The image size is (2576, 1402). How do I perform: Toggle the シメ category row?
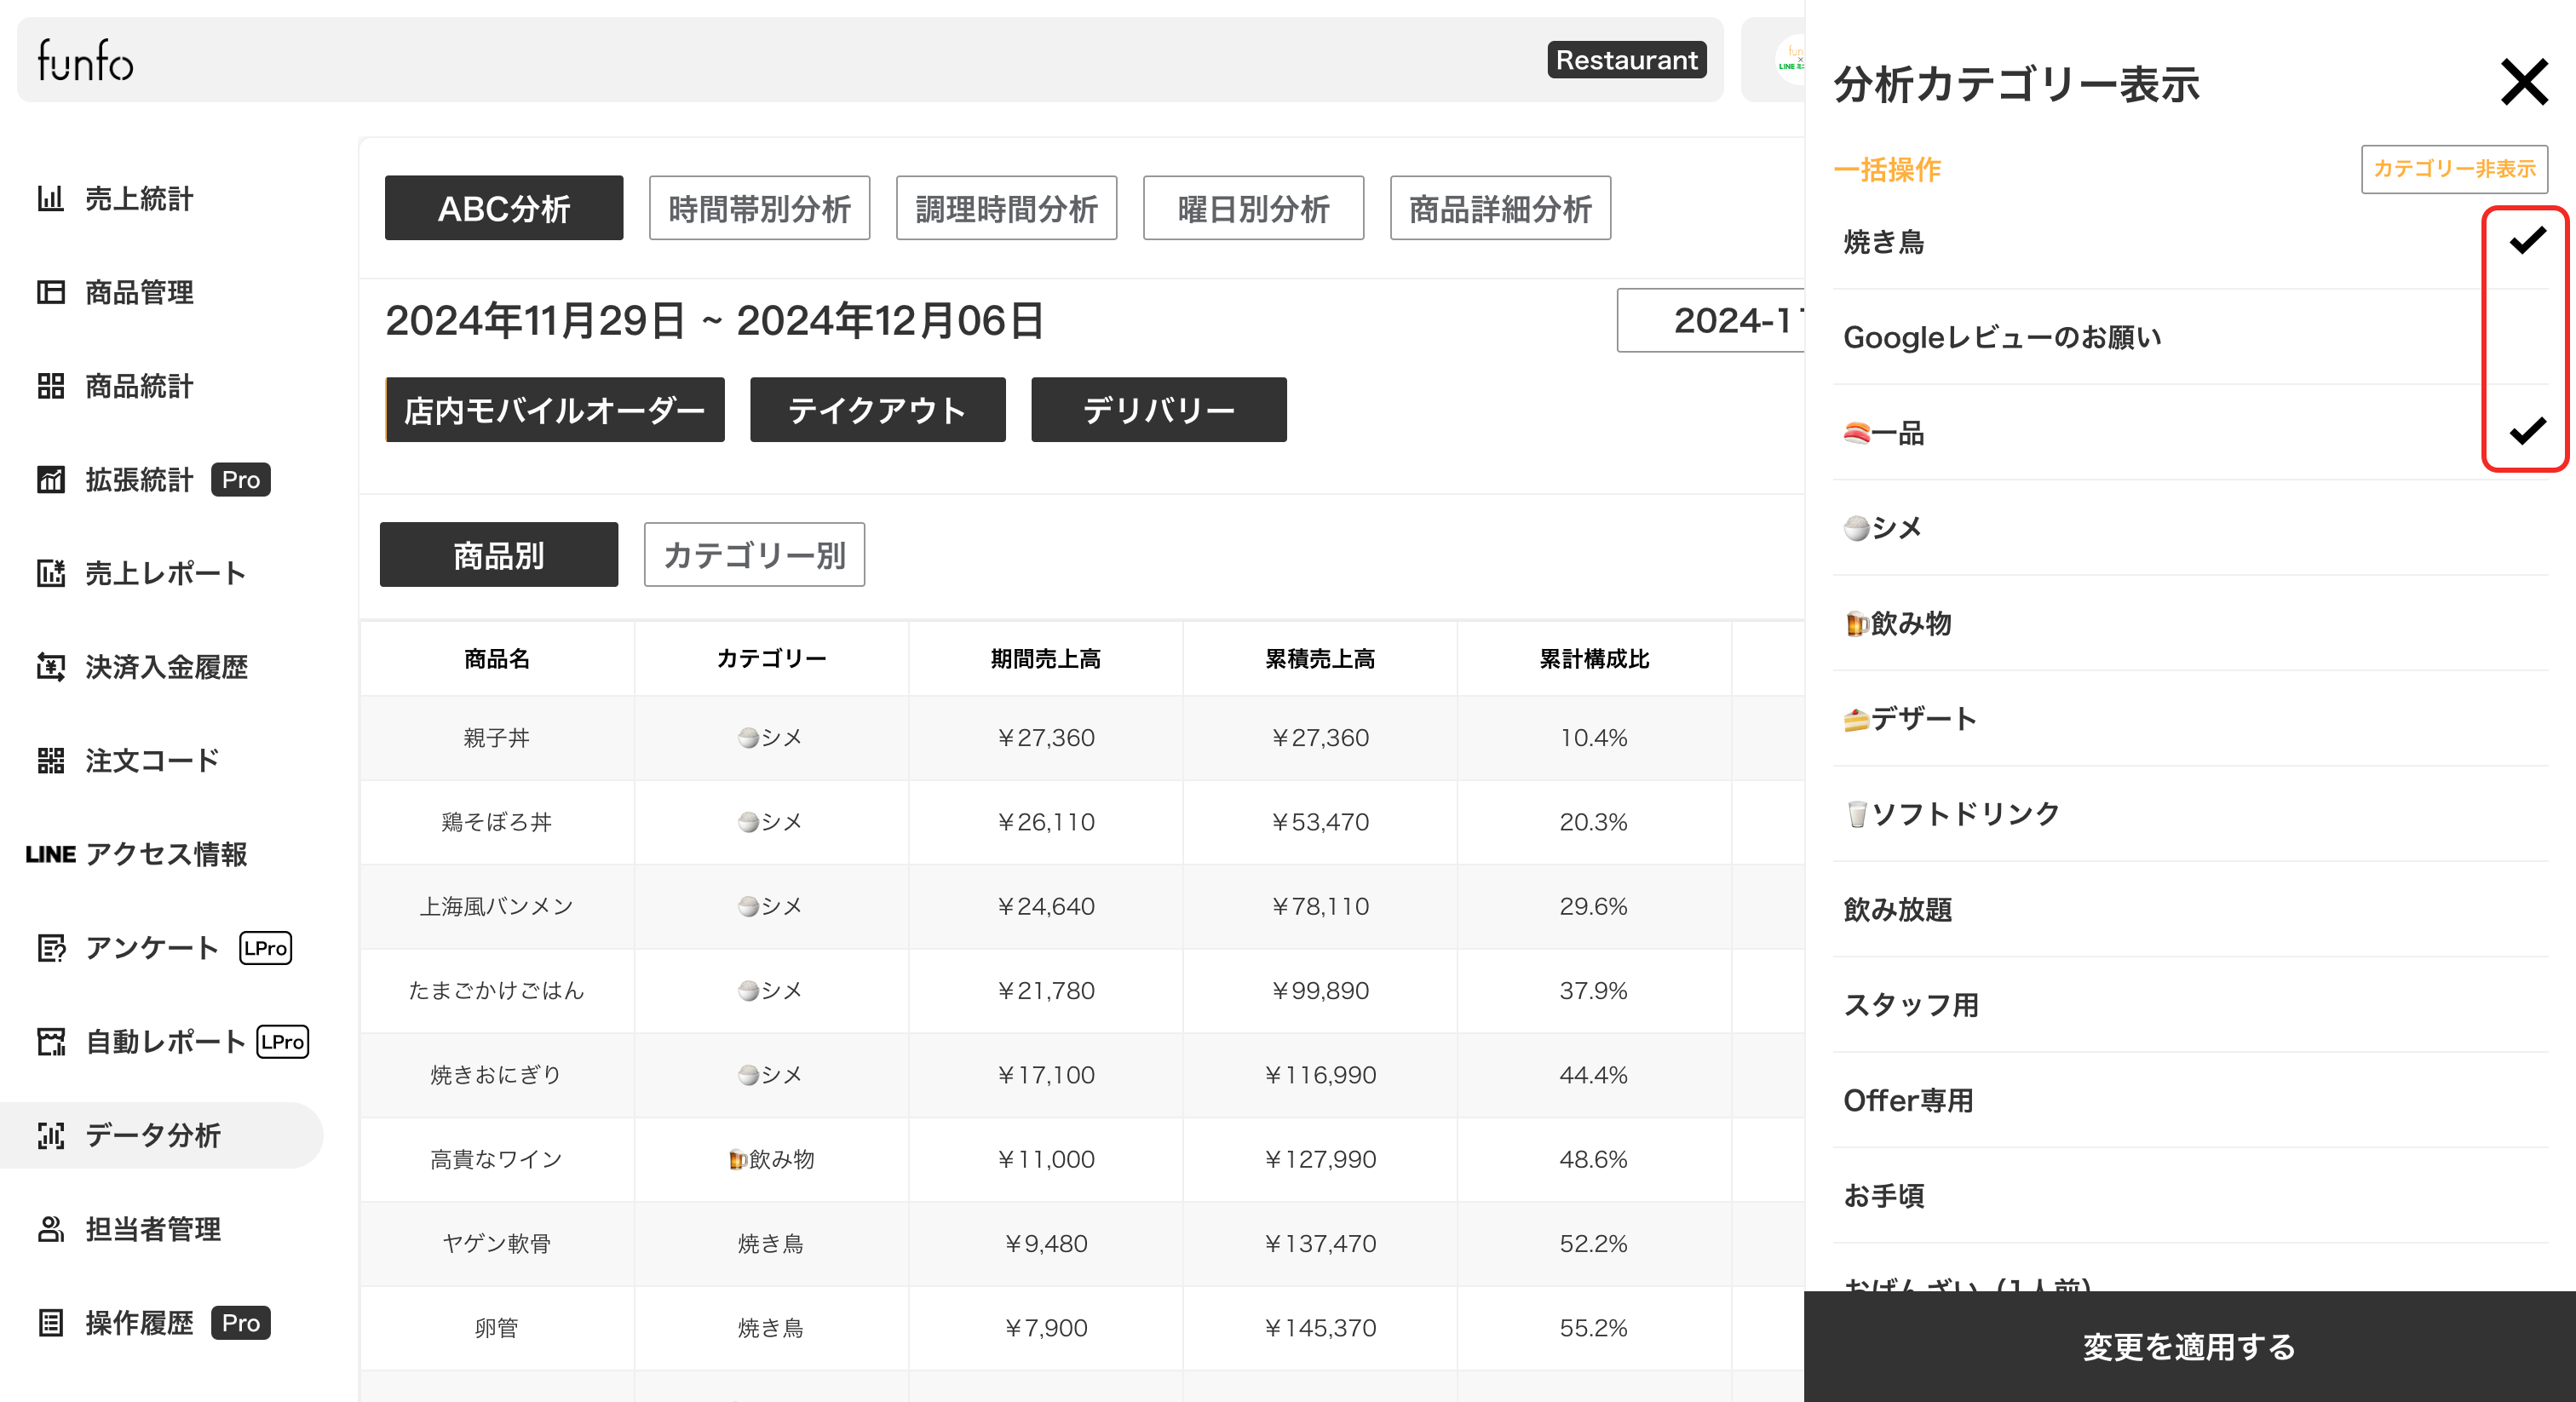(x=2190, y=528)
